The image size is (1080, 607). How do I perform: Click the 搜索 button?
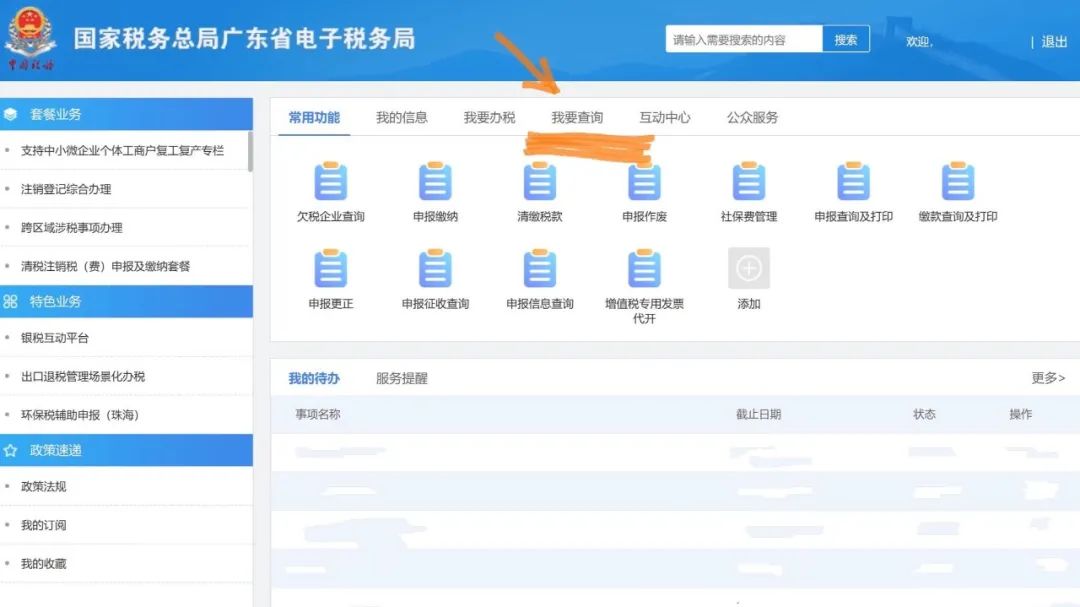coord(846,39)
